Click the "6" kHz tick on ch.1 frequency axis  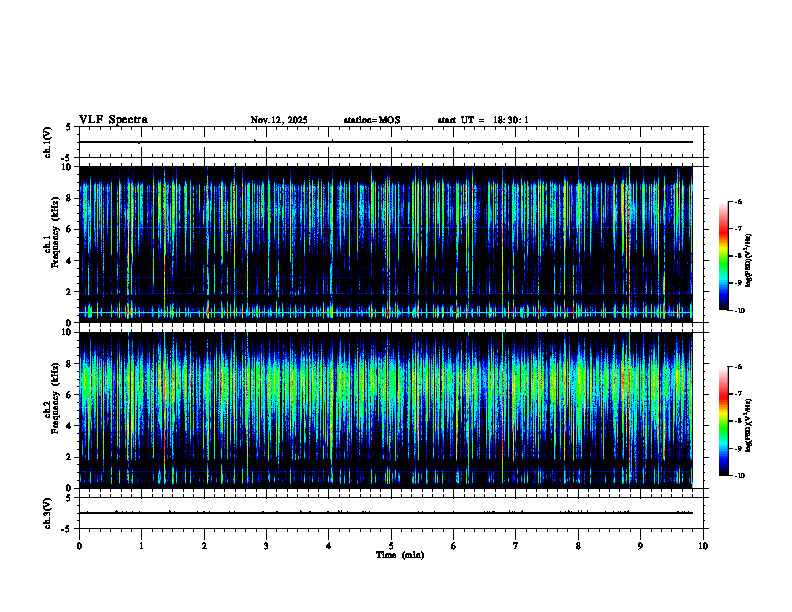click(x=70, y=230)
